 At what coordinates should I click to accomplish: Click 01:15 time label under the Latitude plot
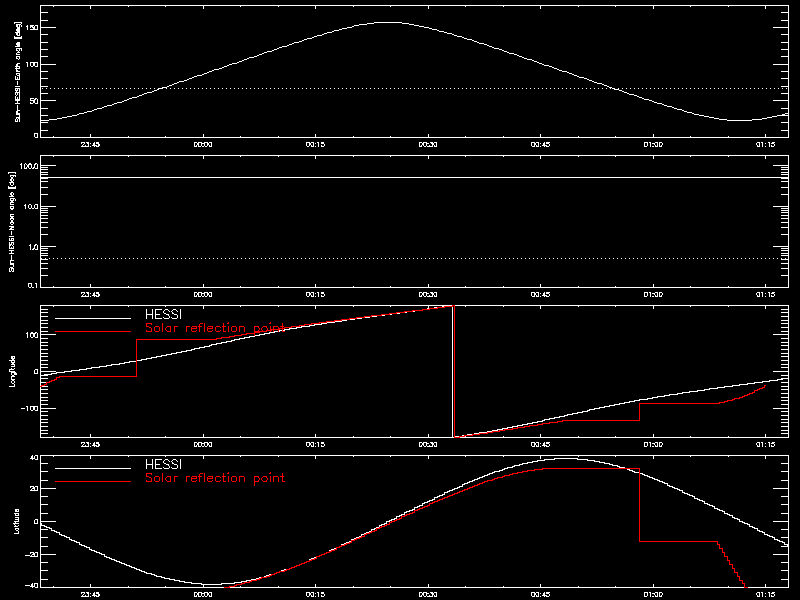point(765,594)
